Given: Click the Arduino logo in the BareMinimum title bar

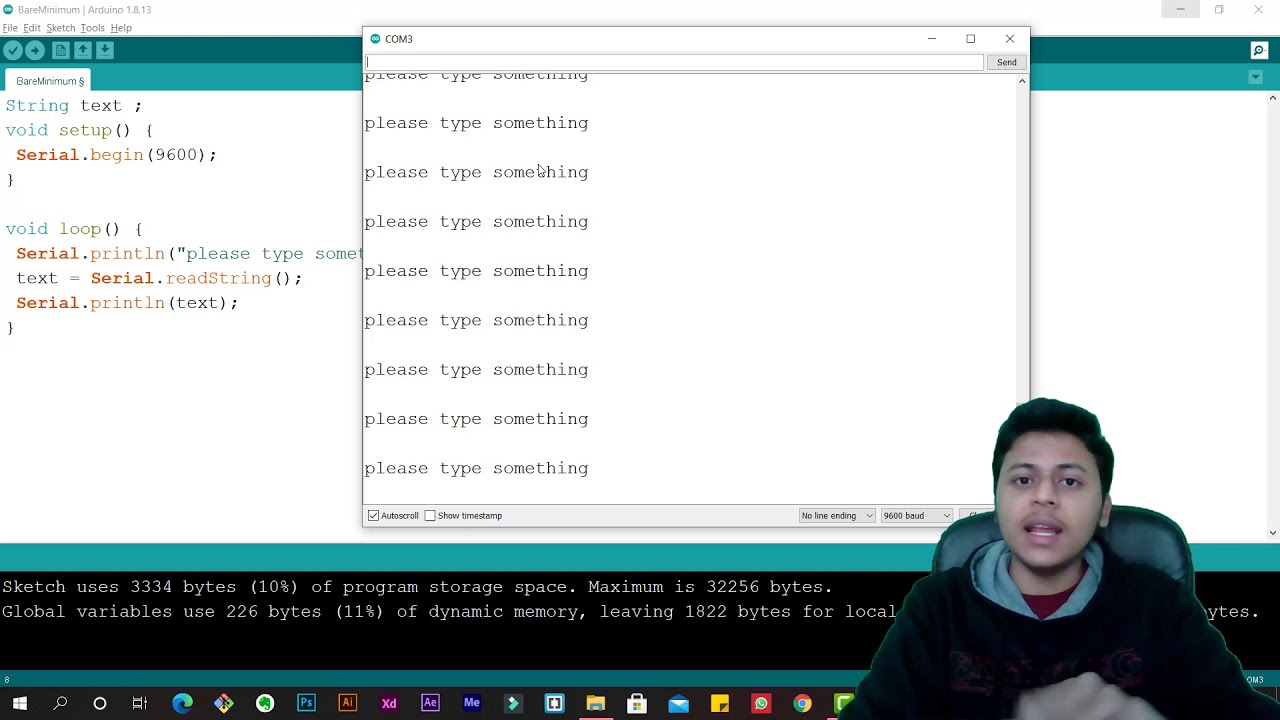Looking at the screenshot, I should click(8, 10).
